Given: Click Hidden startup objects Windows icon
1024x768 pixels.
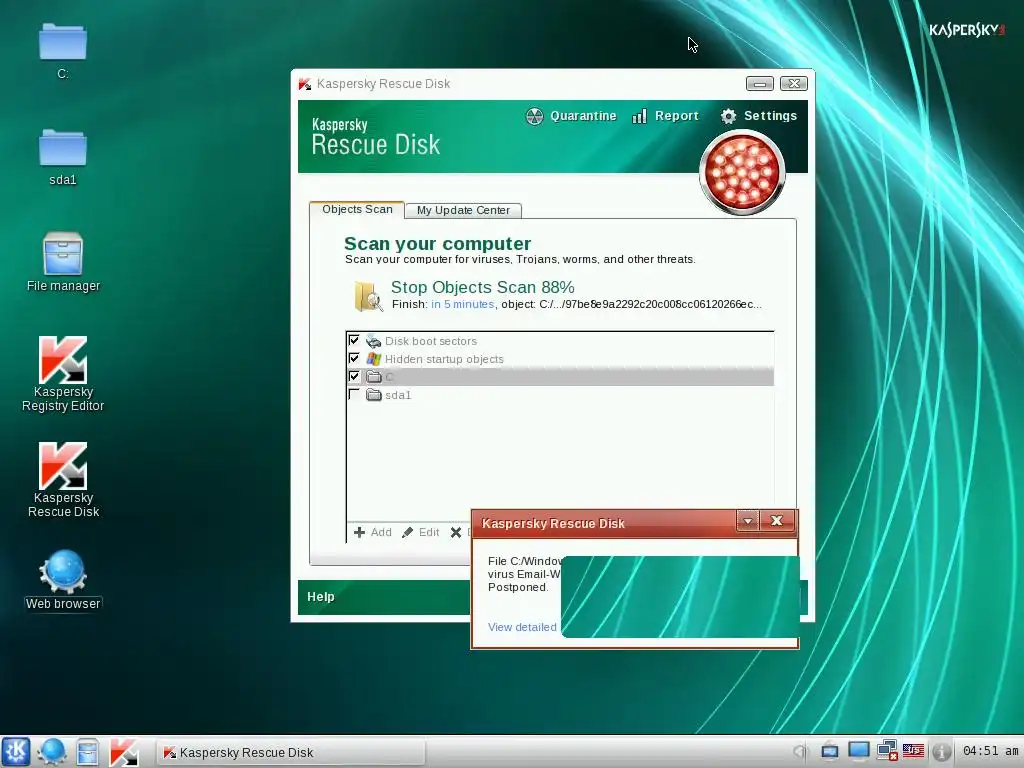Looking at the screenshot, I should 374,359.
